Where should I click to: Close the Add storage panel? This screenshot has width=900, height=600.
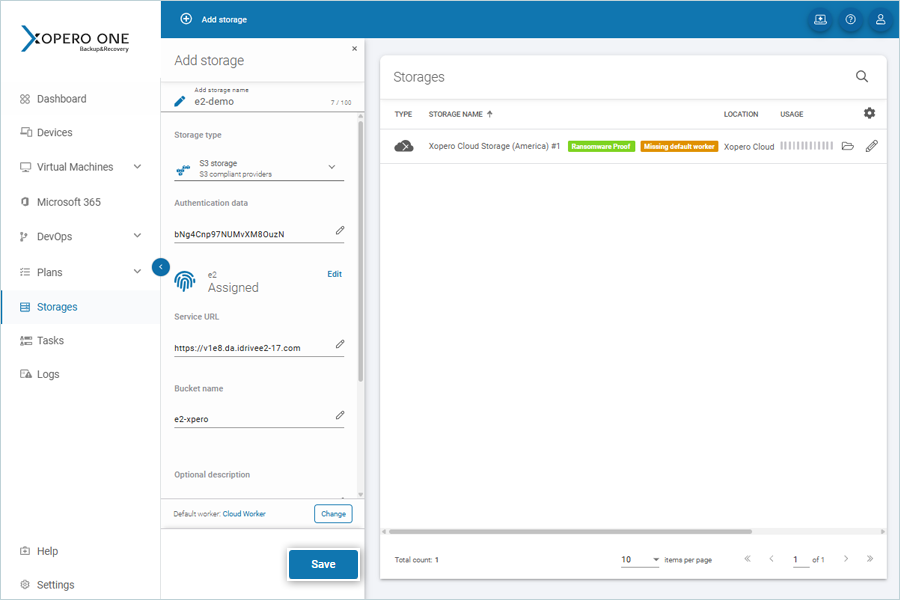(x=354, y=48)
